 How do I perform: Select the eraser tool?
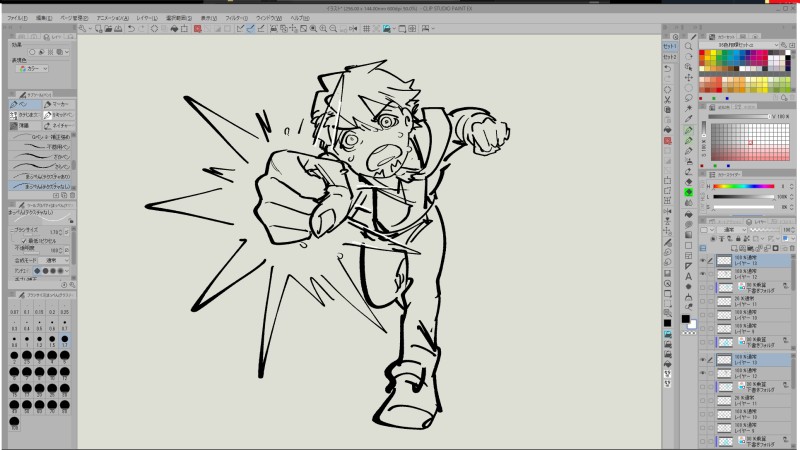pos(688,182)
